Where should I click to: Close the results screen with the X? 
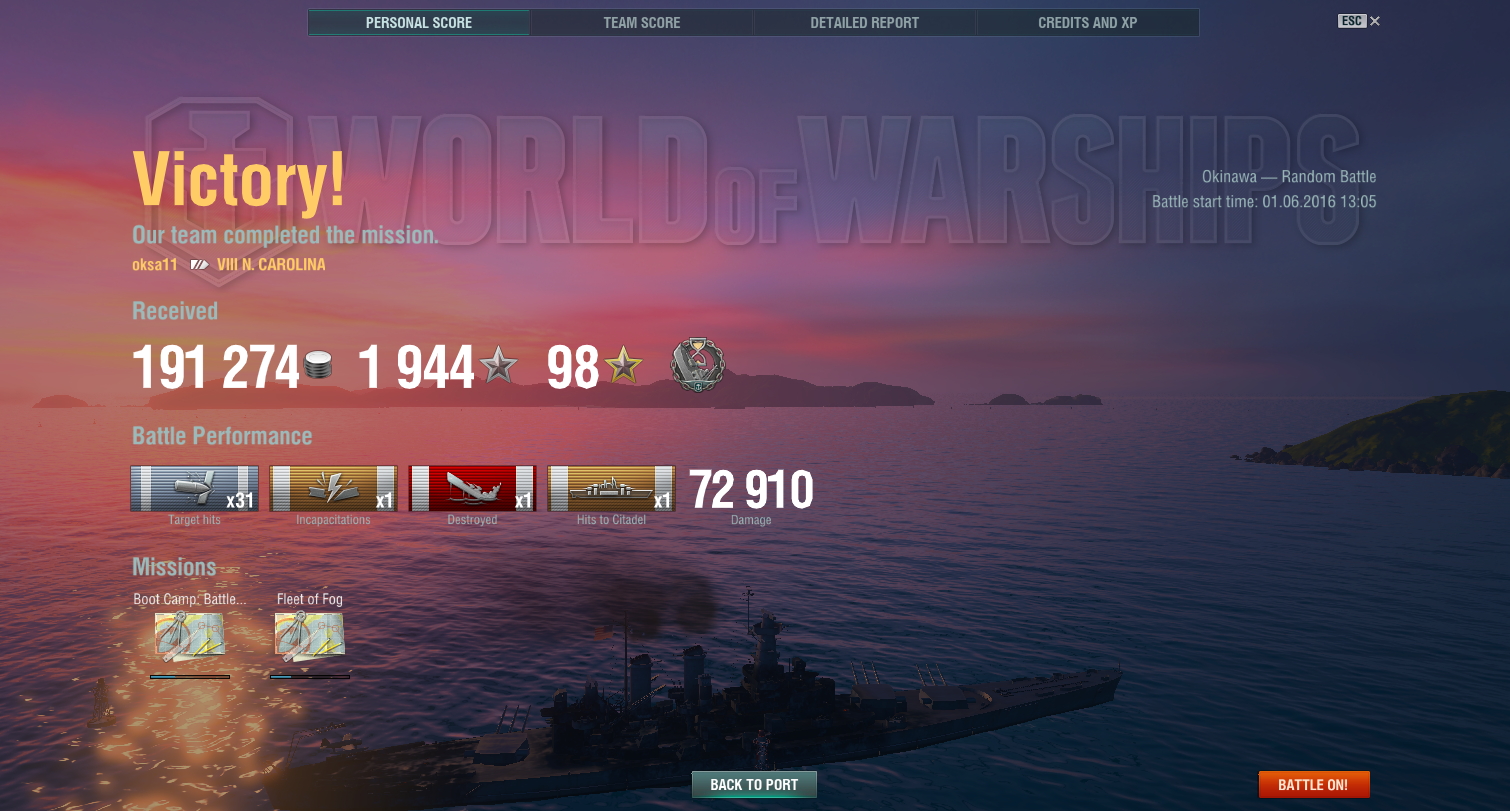tap(1375, 20)
